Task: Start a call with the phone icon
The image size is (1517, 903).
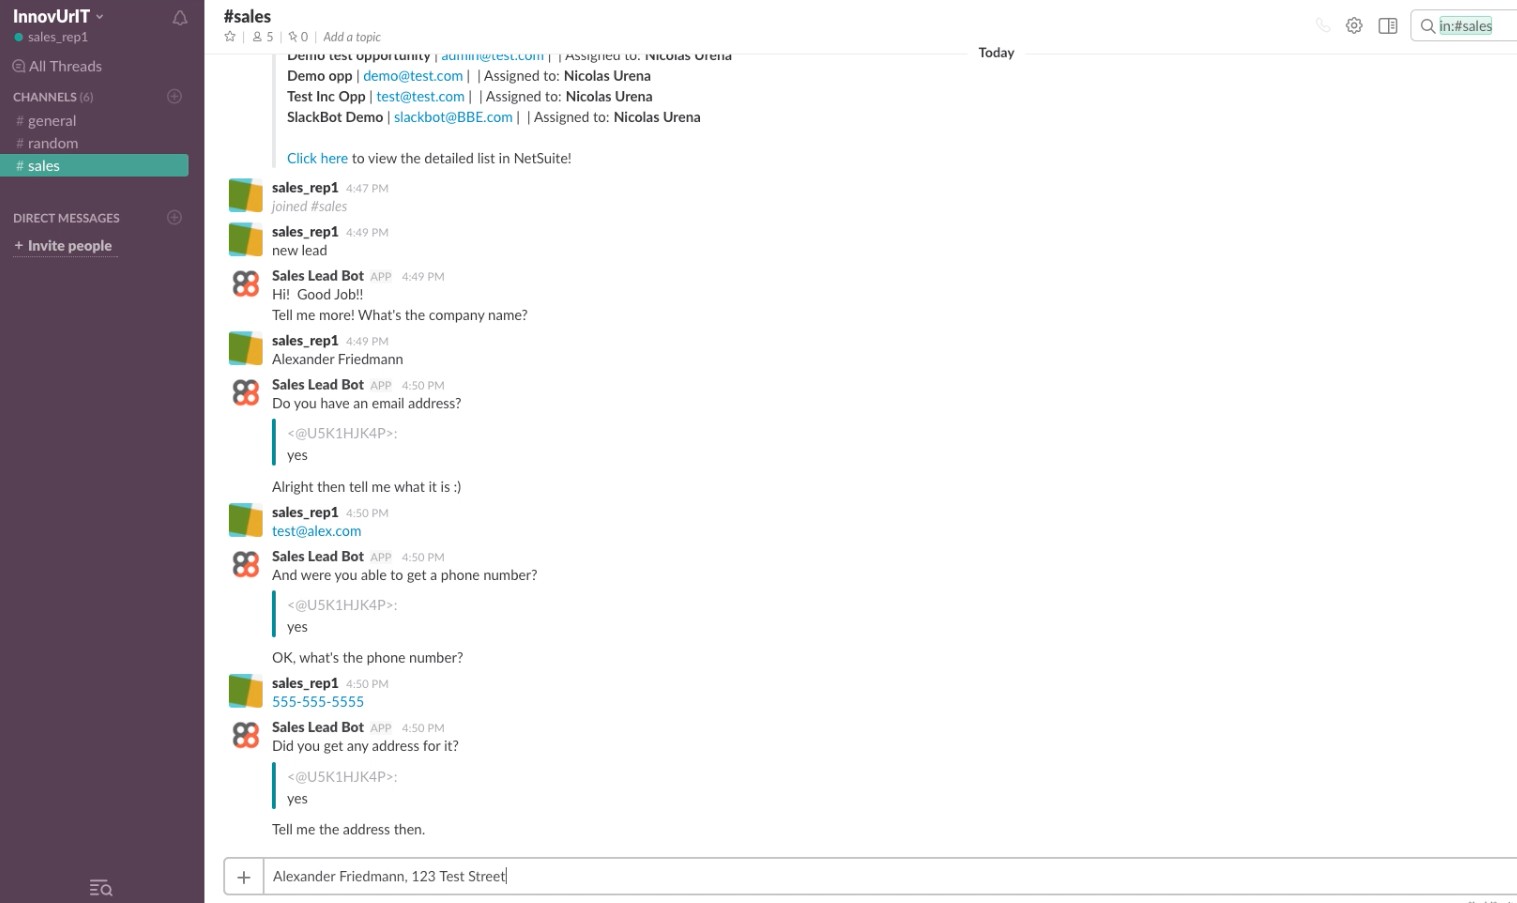Action: click(1323, 26)
